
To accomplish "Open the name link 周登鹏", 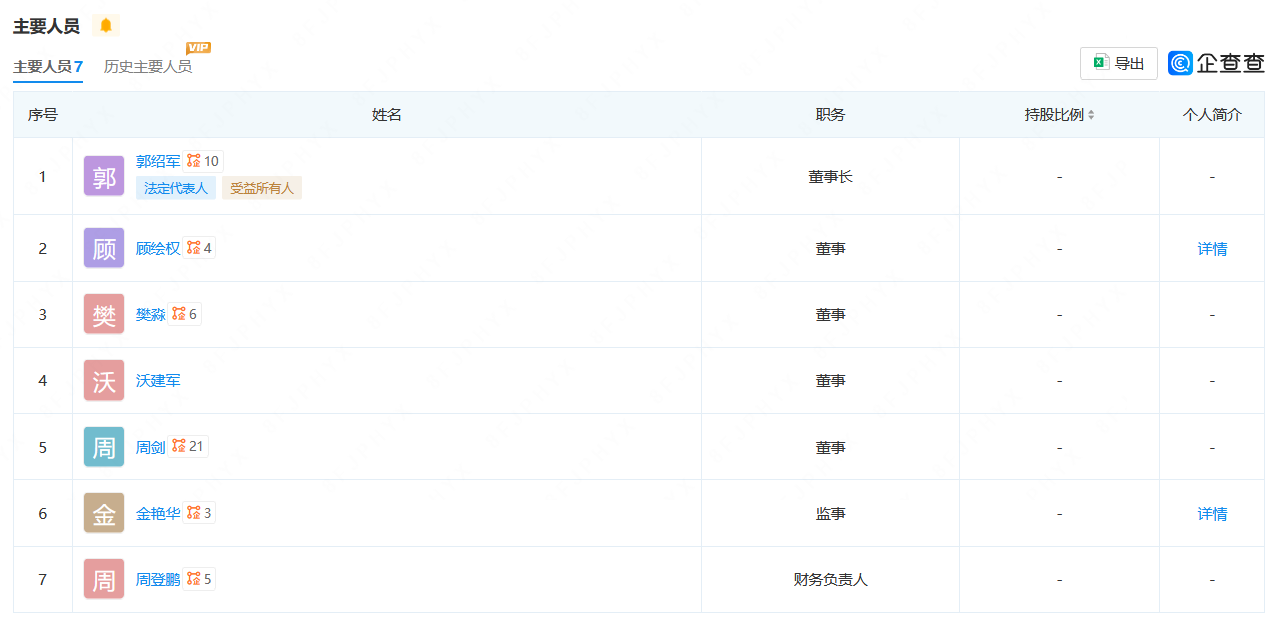I will pyautogui.click(x=158, y=579).
